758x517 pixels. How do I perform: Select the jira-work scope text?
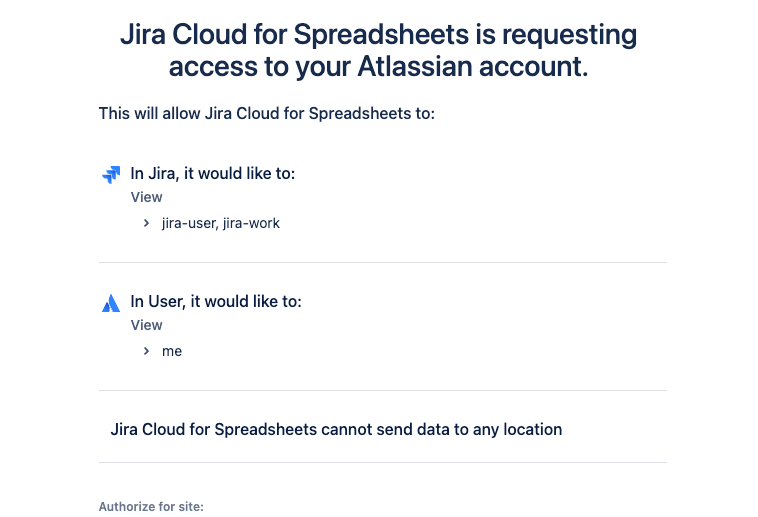tap(251, 223)
